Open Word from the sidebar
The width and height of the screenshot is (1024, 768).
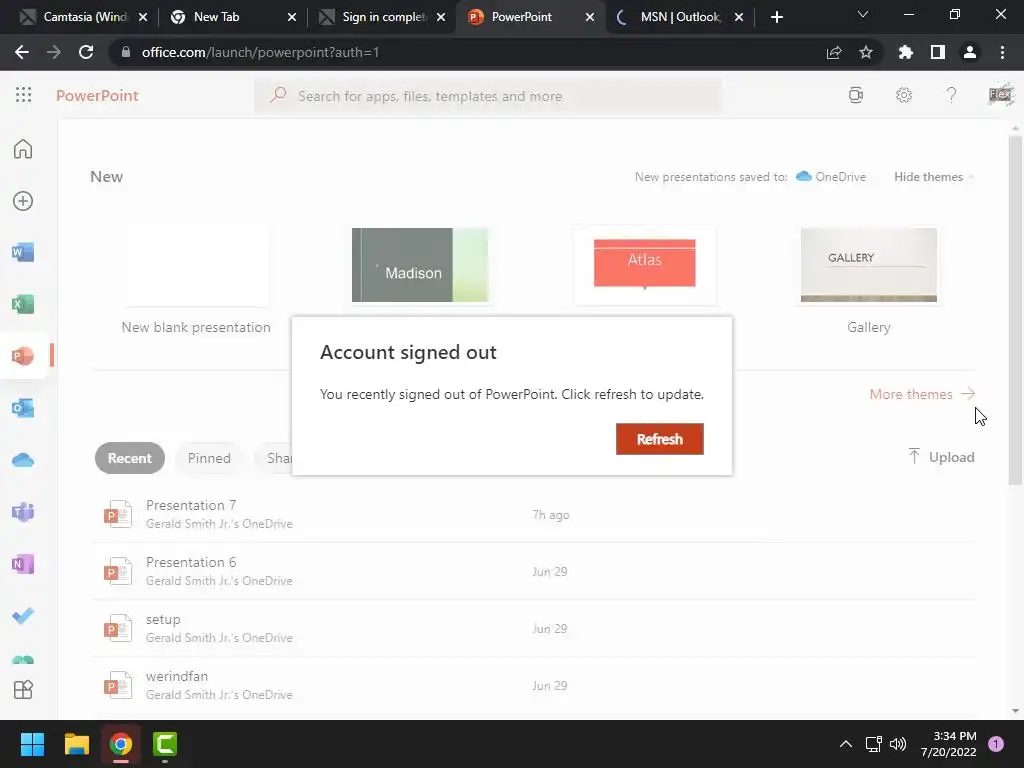[23, 252]
